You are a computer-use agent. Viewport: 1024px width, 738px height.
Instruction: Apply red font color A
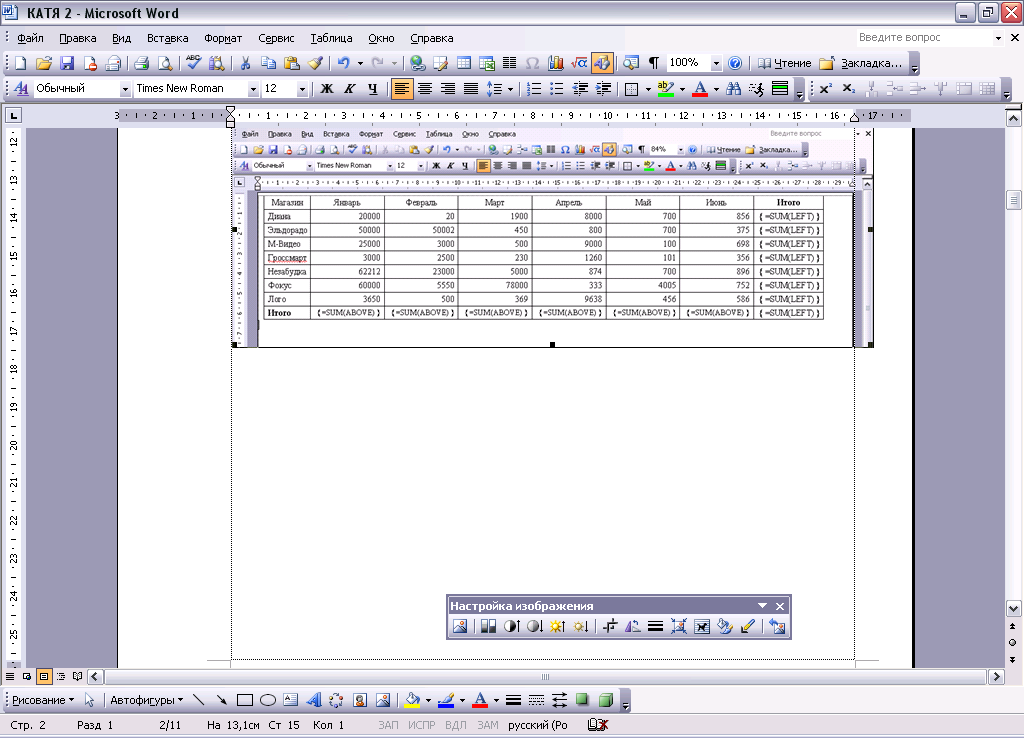tap(699, 89)
